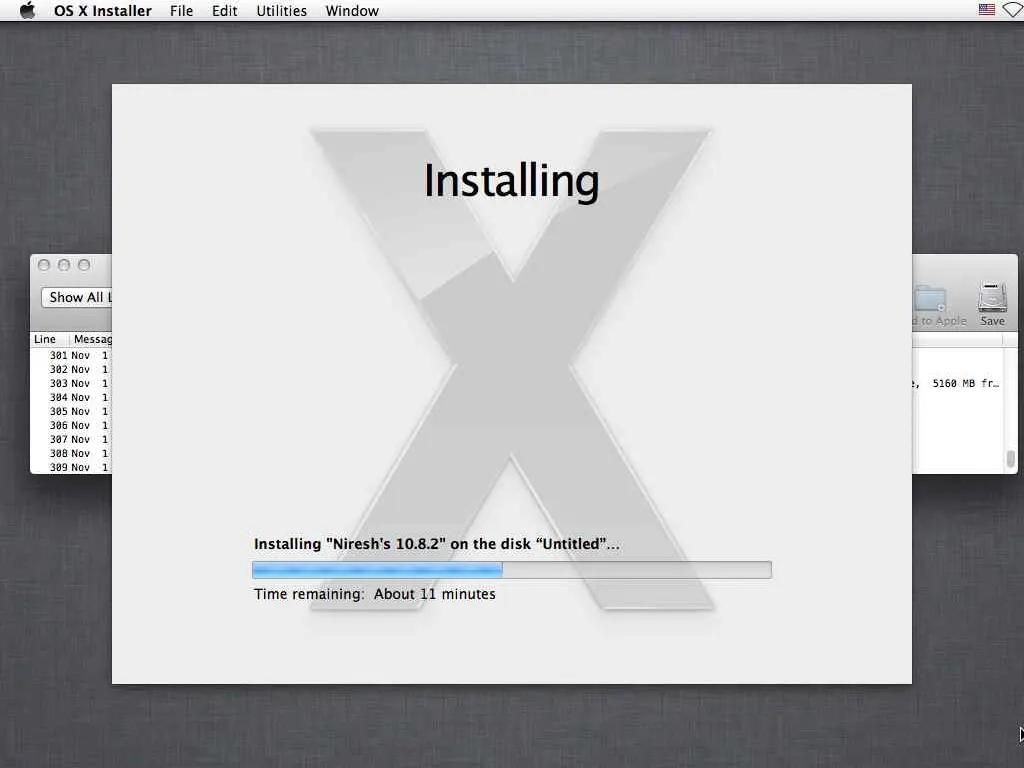Select log line 306
The height and width of the screenshot is (768, 1024).
(x=71, y=425)
